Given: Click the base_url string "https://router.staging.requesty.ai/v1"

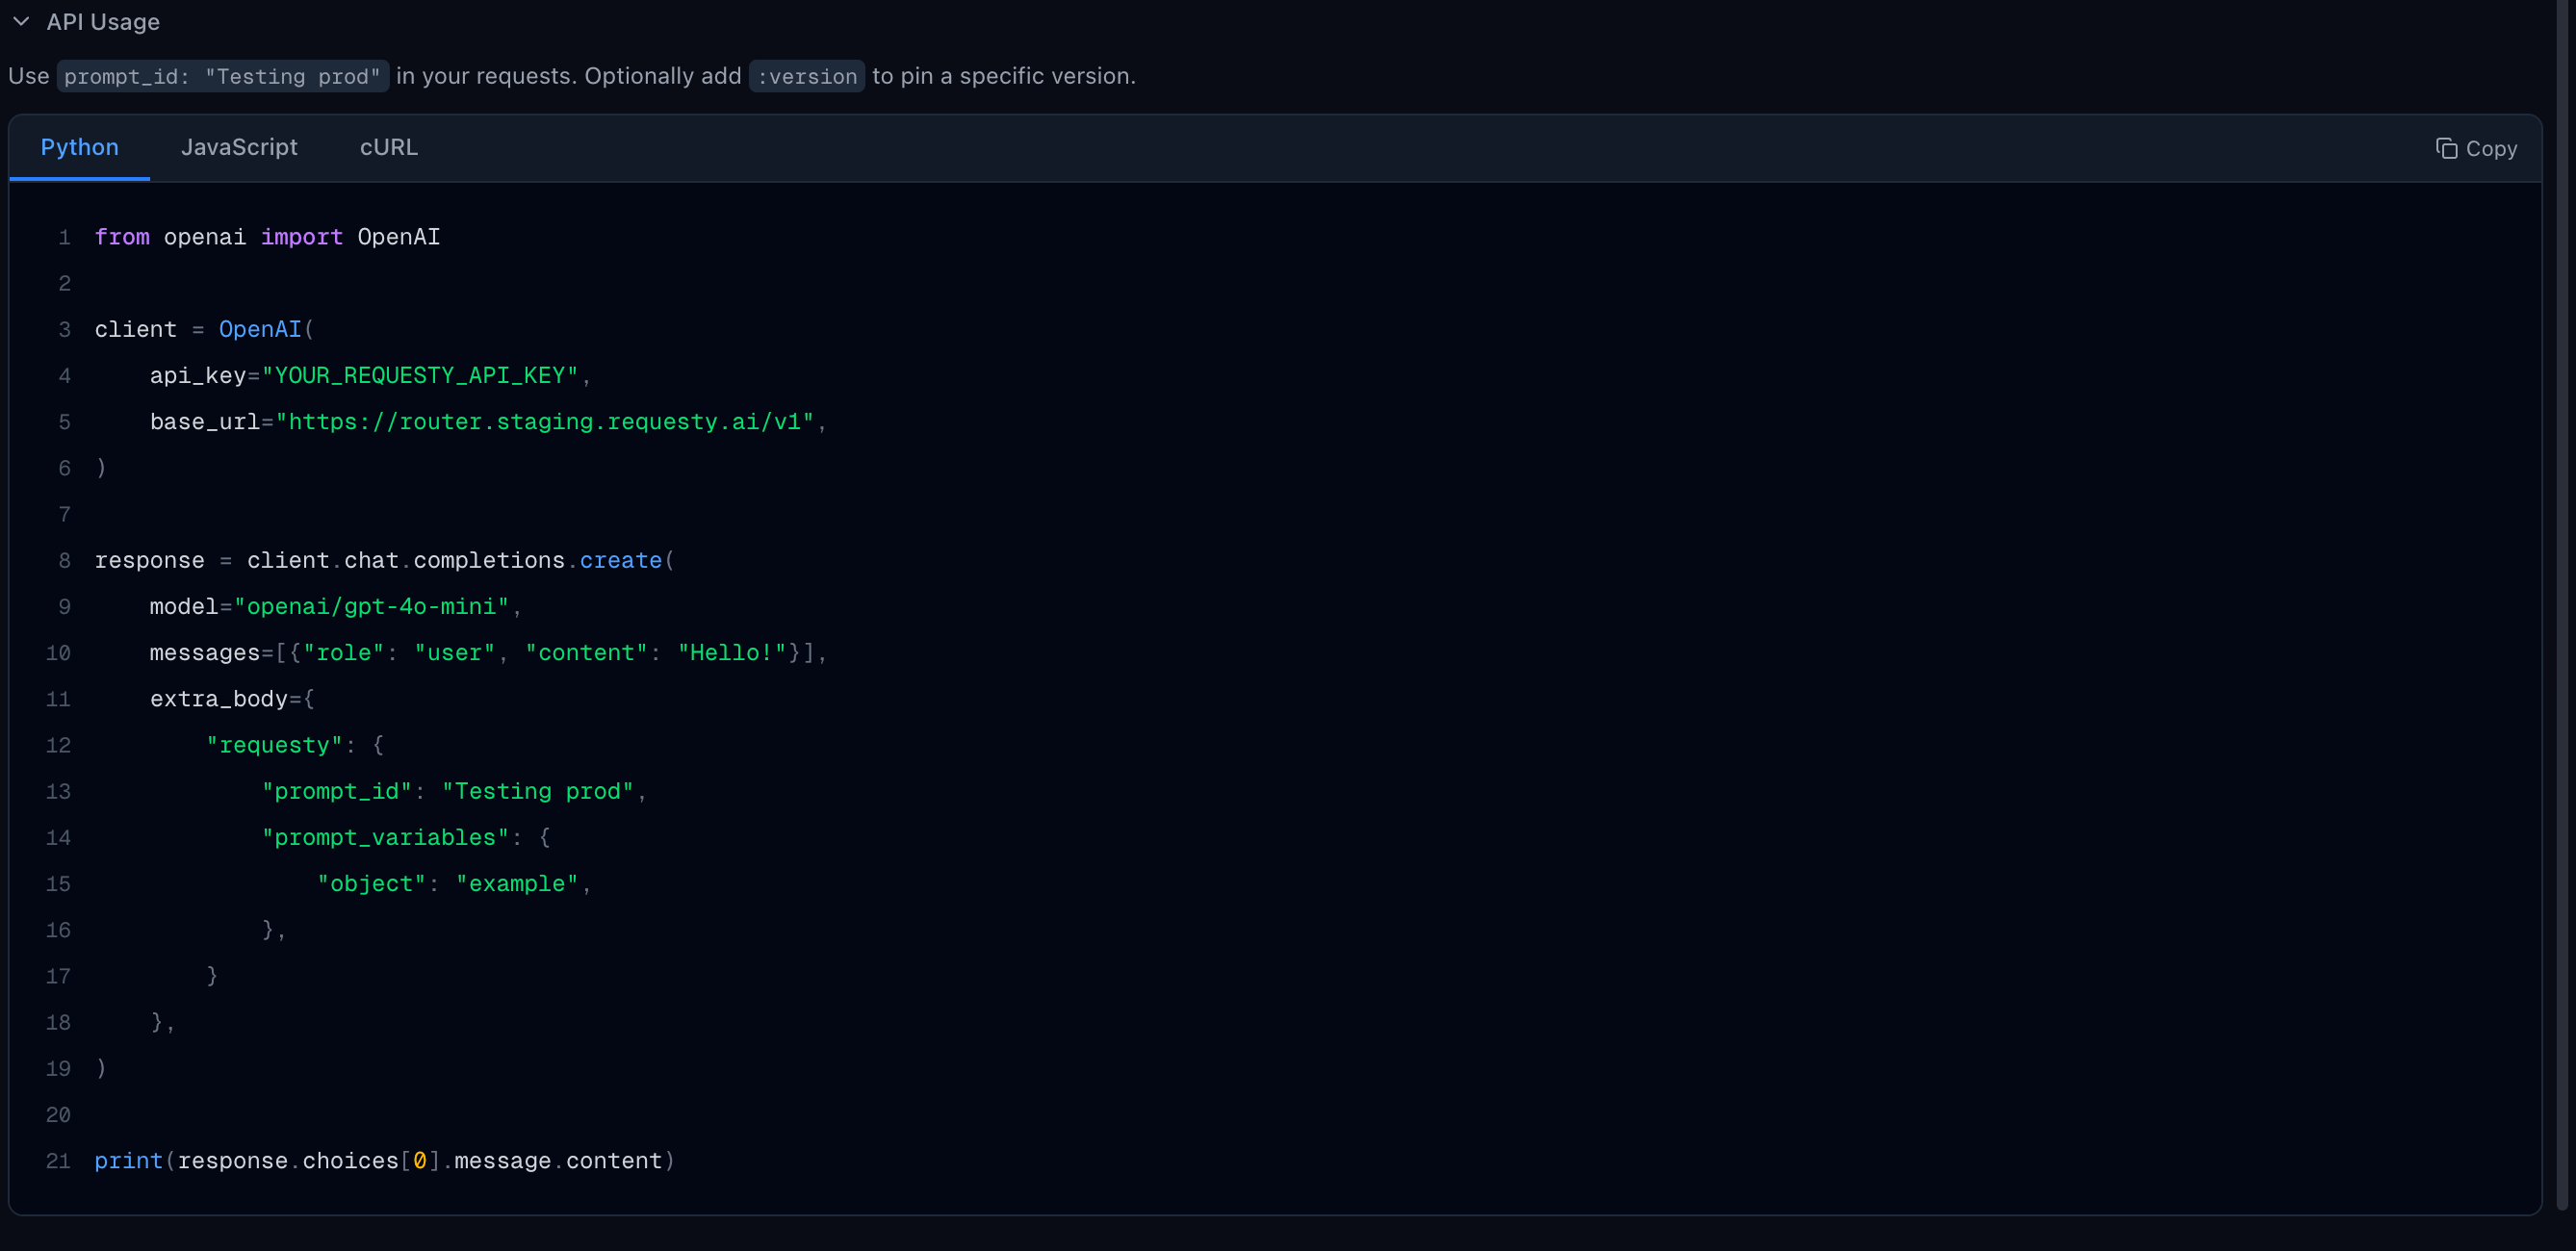Looking at the screenshot, I should tap(545, 422).
